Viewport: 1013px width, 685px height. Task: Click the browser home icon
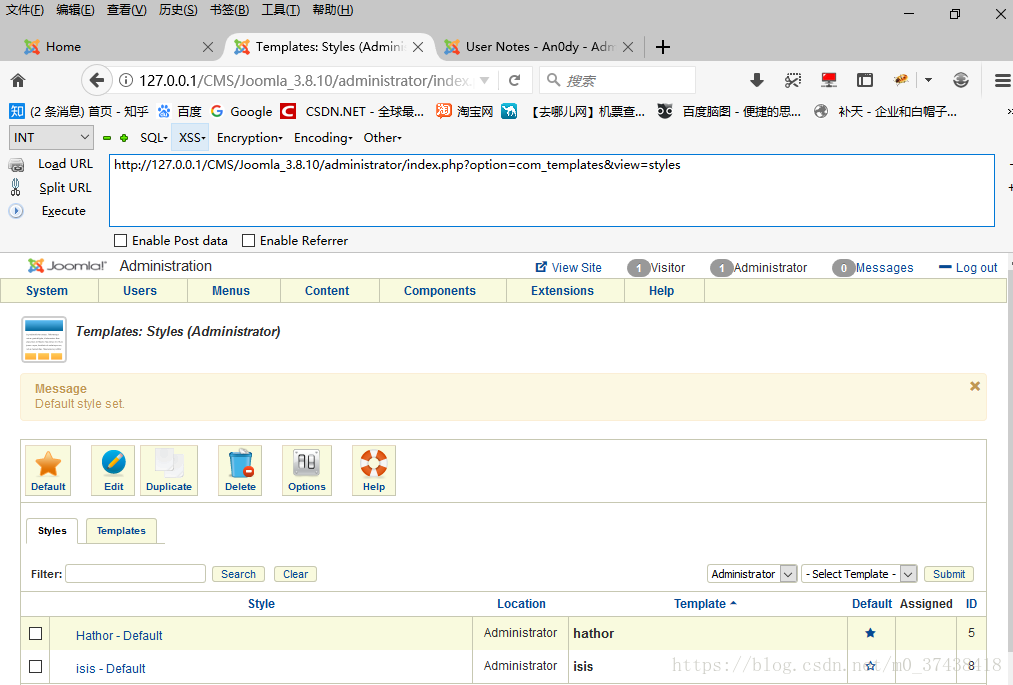tap(18, 80)
